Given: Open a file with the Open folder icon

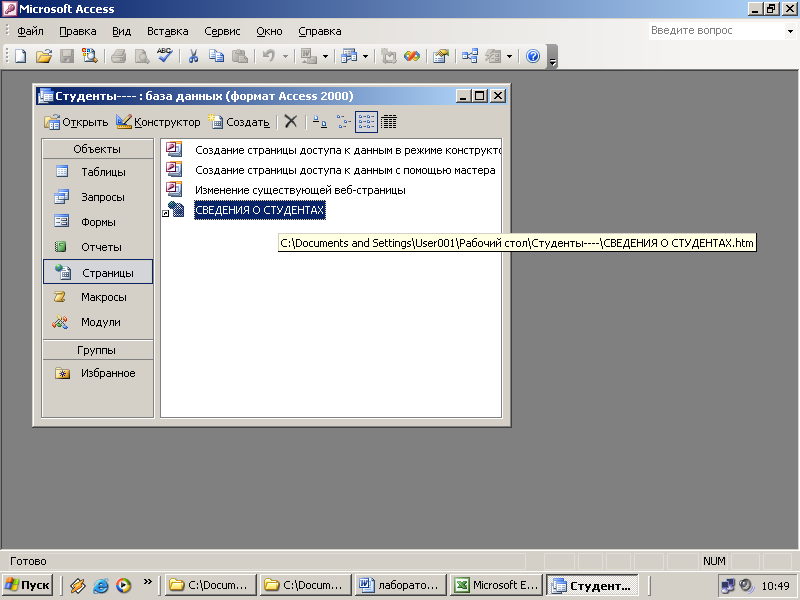Looking at the screenshot, I should click(x=44, y=56).
